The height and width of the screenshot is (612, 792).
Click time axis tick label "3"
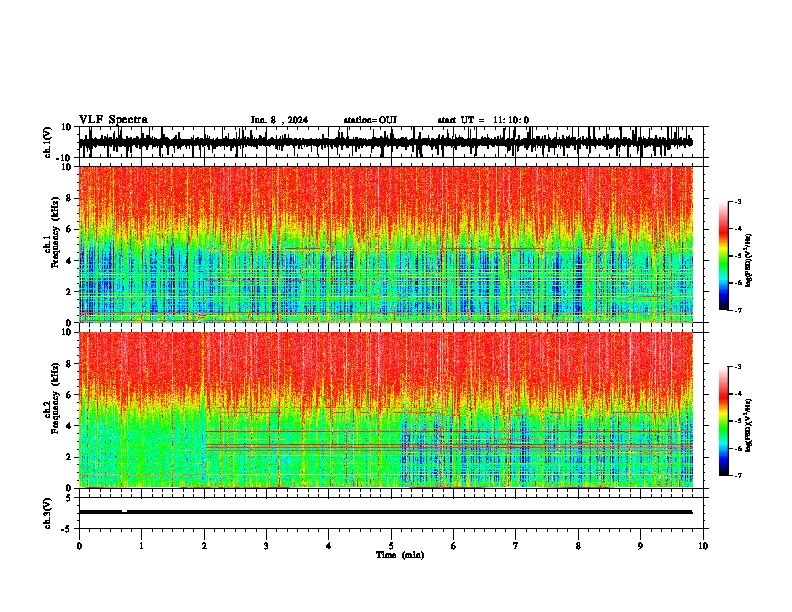pos(266,545)
